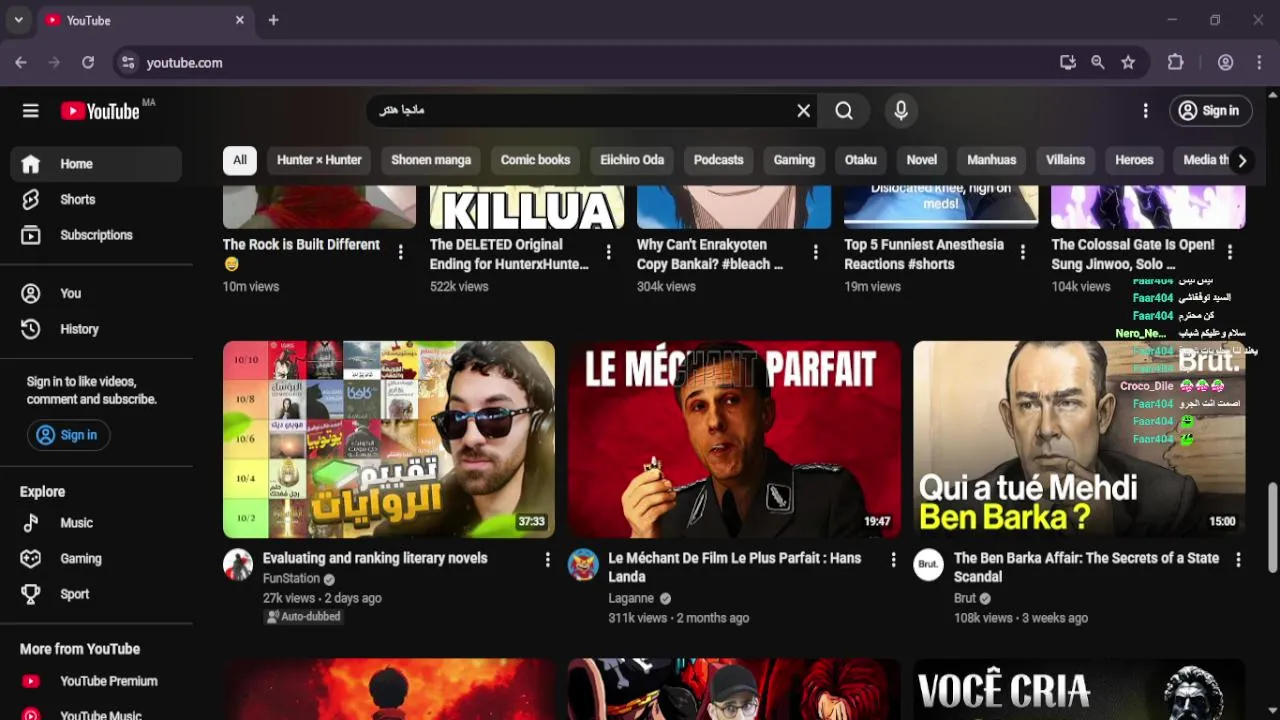Select the Eiichiro Oda chip
Screen dimensions: 1280x720
click(x=632, y=160)
